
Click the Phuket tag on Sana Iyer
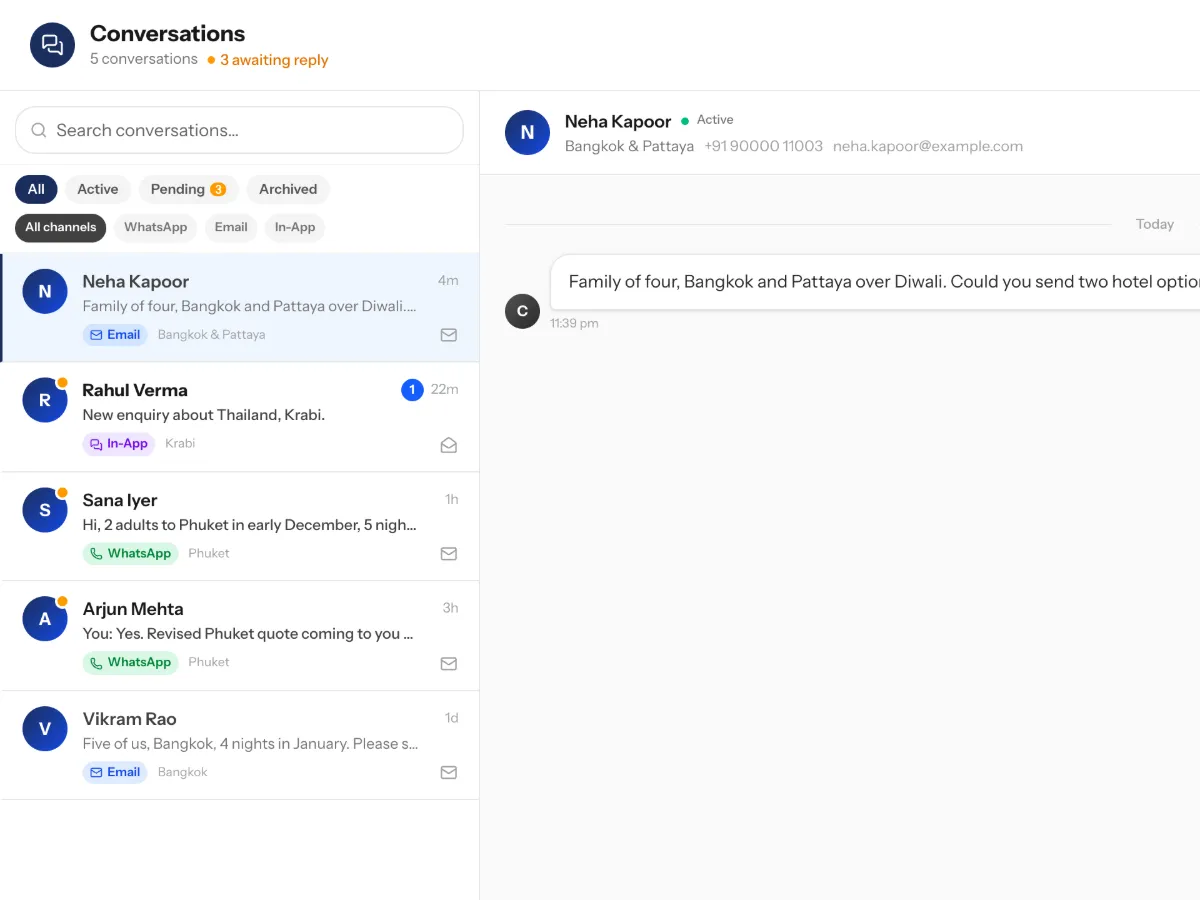[209, 553]
